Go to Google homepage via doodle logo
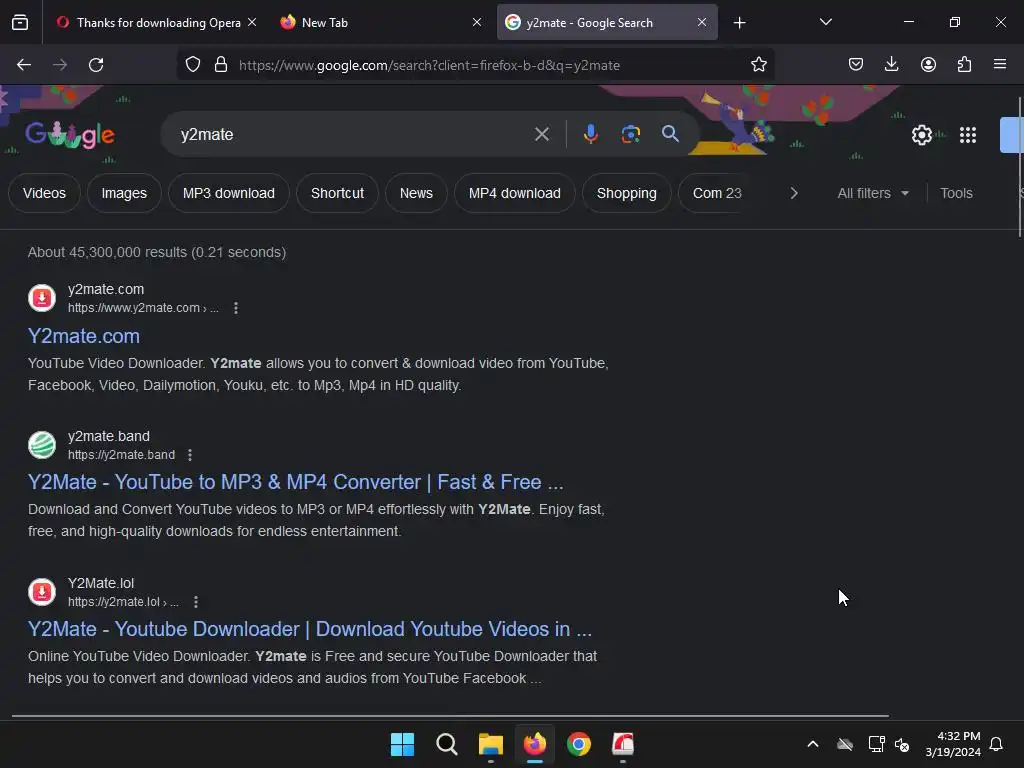This screenshot has height=768, width=1024. [70, 135]
